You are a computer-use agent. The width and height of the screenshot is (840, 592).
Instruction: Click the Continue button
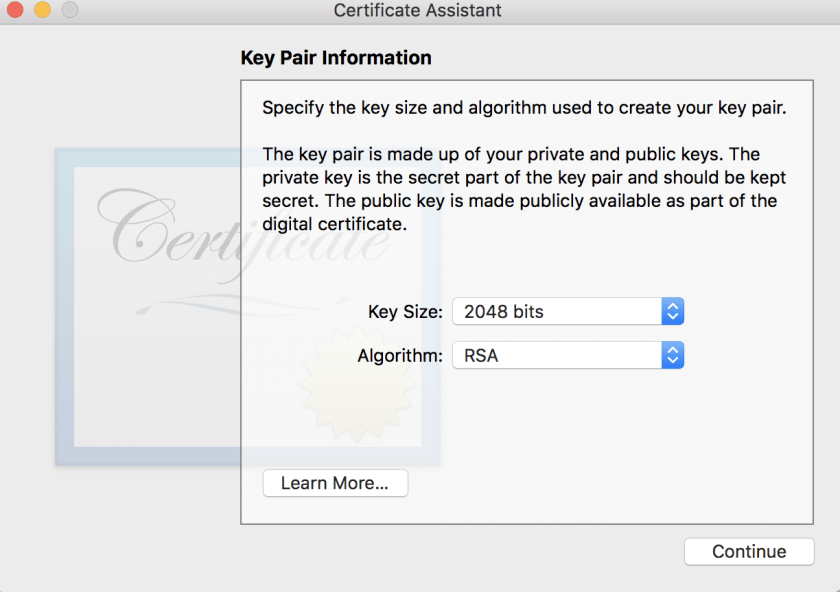pyautogui.click(x=749, y=552)
